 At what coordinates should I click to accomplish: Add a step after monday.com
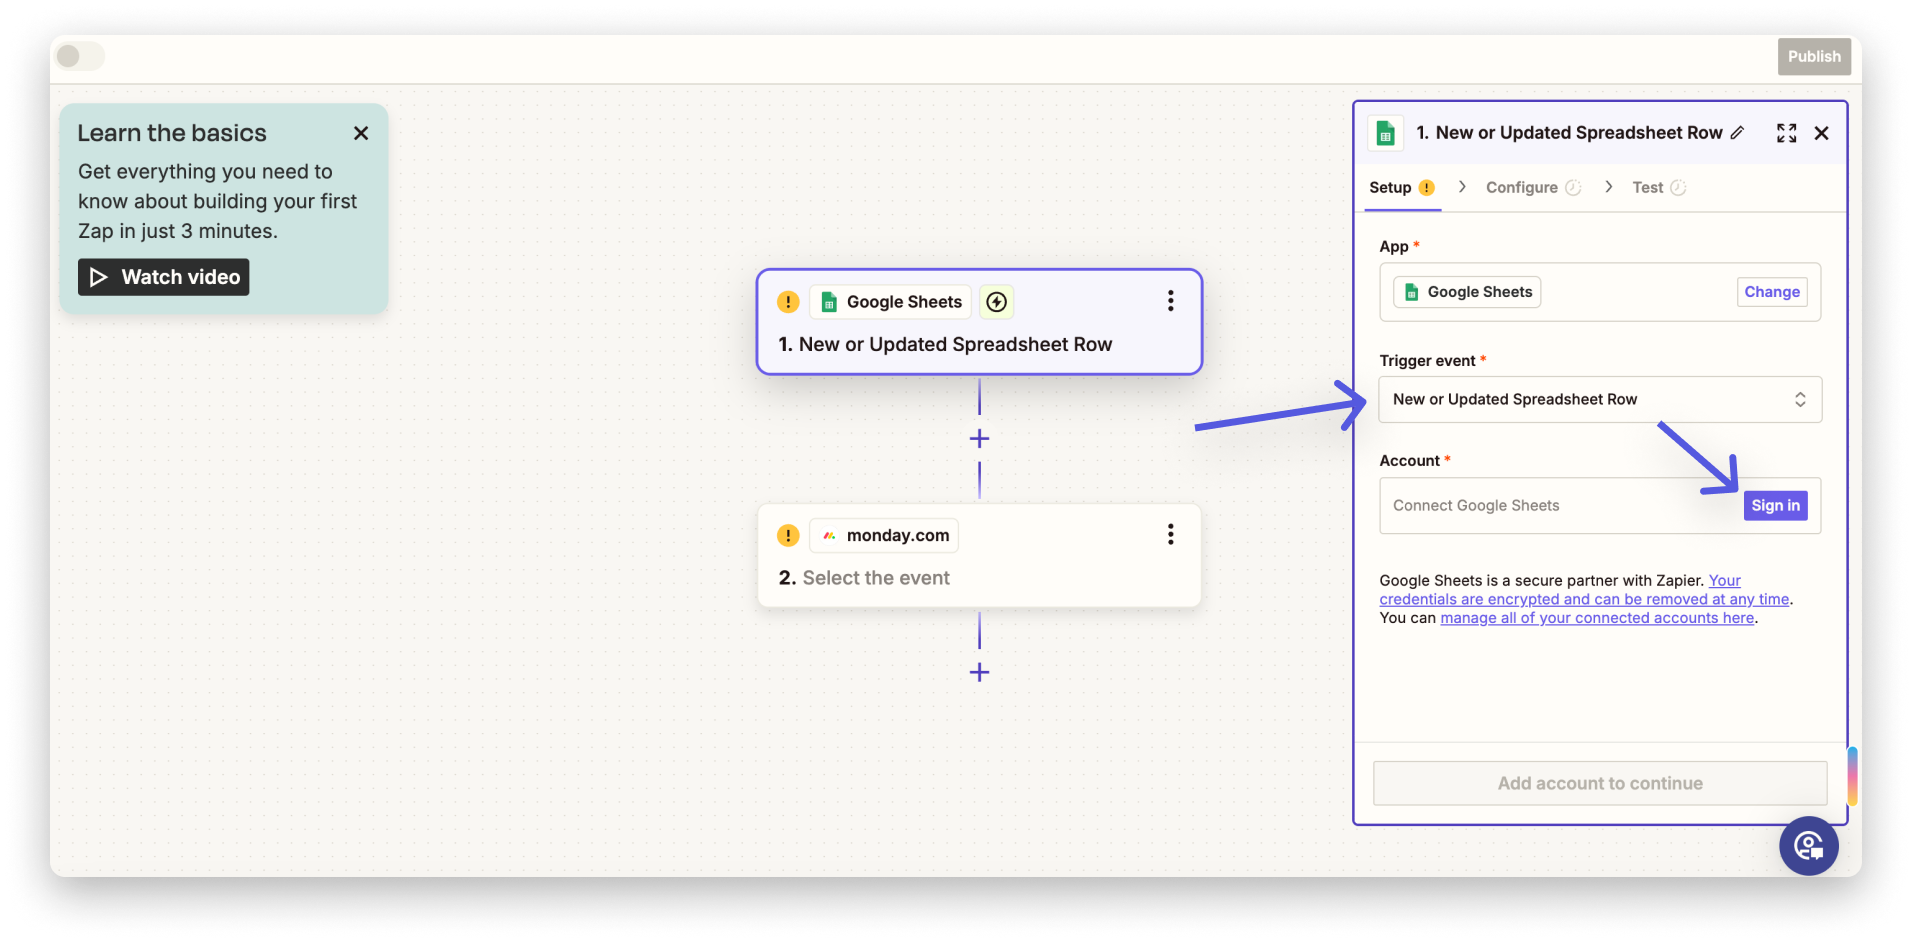tap(980, 672)
